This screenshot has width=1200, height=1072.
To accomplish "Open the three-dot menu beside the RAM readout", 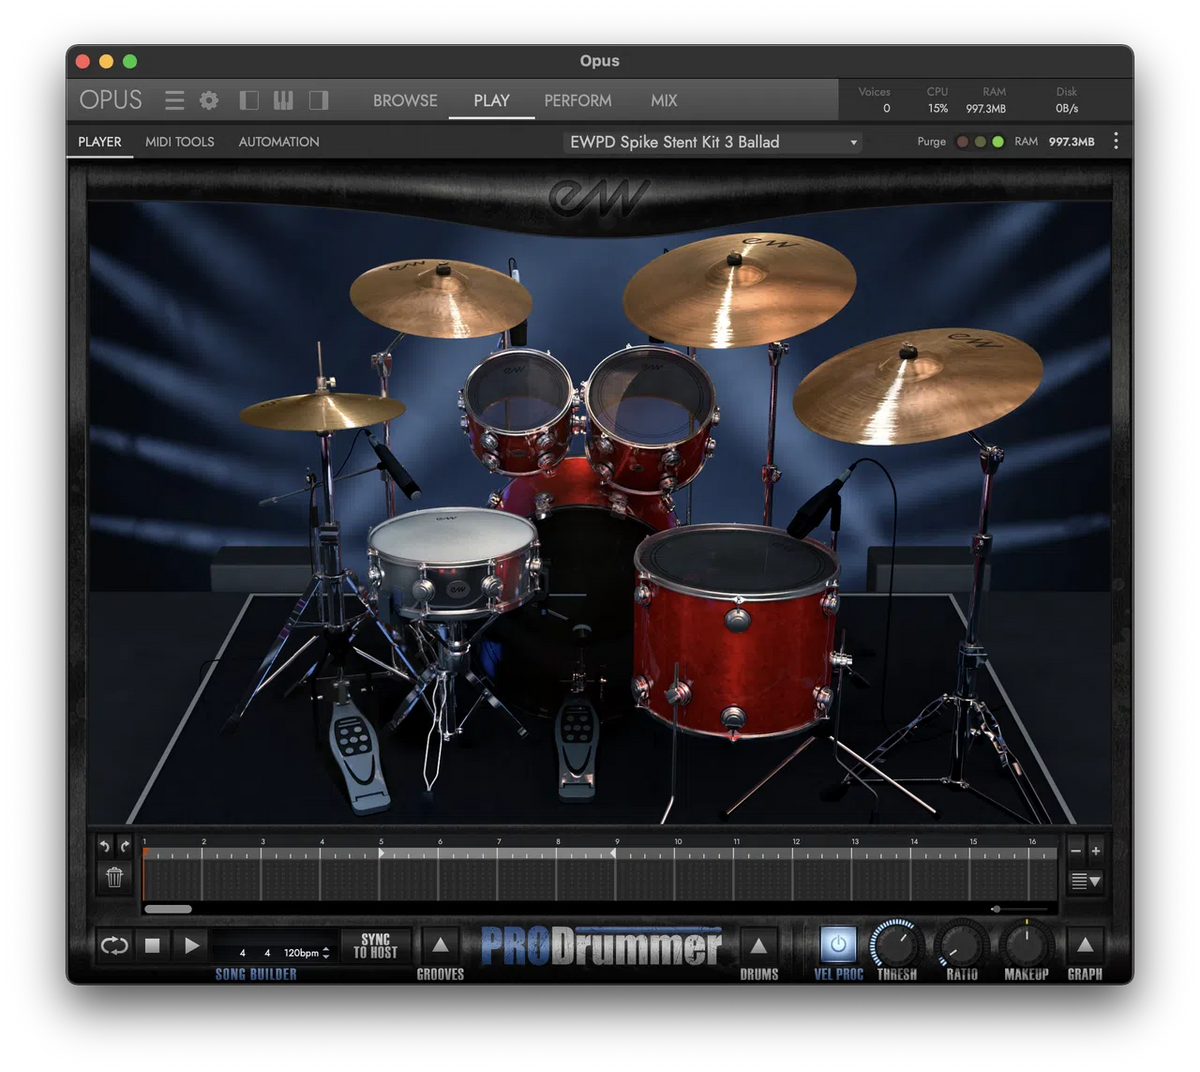I will [x=1115, y=141].
